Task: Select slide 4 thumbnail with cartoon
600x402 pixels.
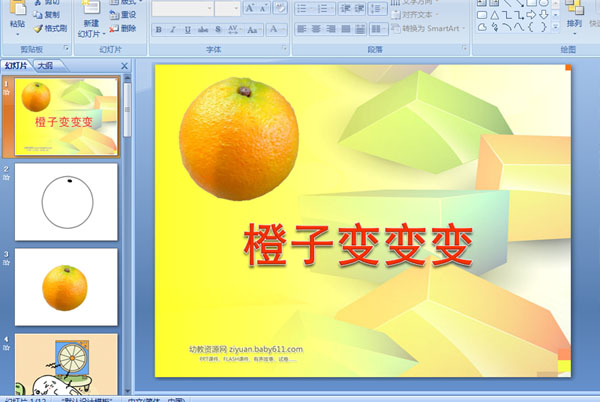Action: tap(66, 364)
